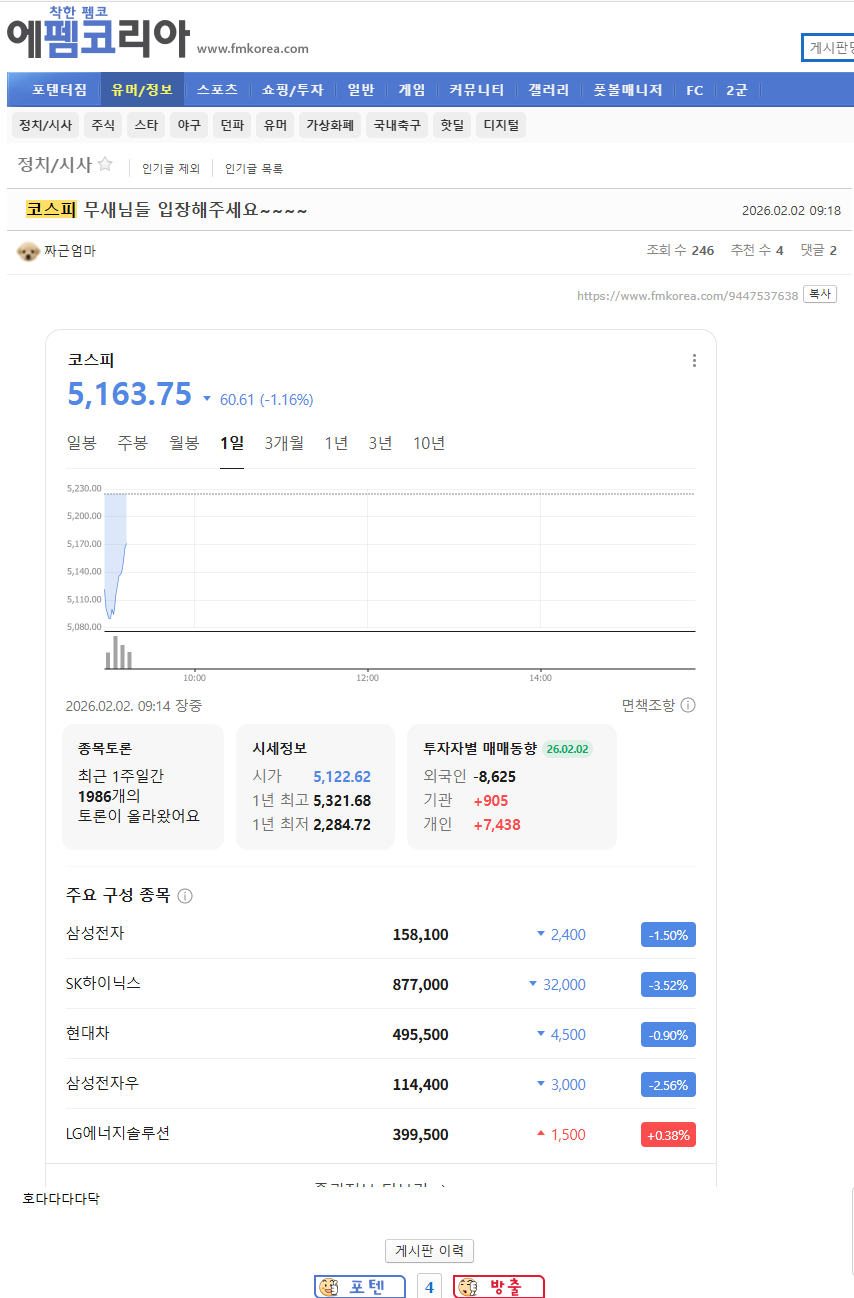This screenshot has width=854, height=1298.
Task: Click the 에펨코리아 site logo
Action: [98, 33]
